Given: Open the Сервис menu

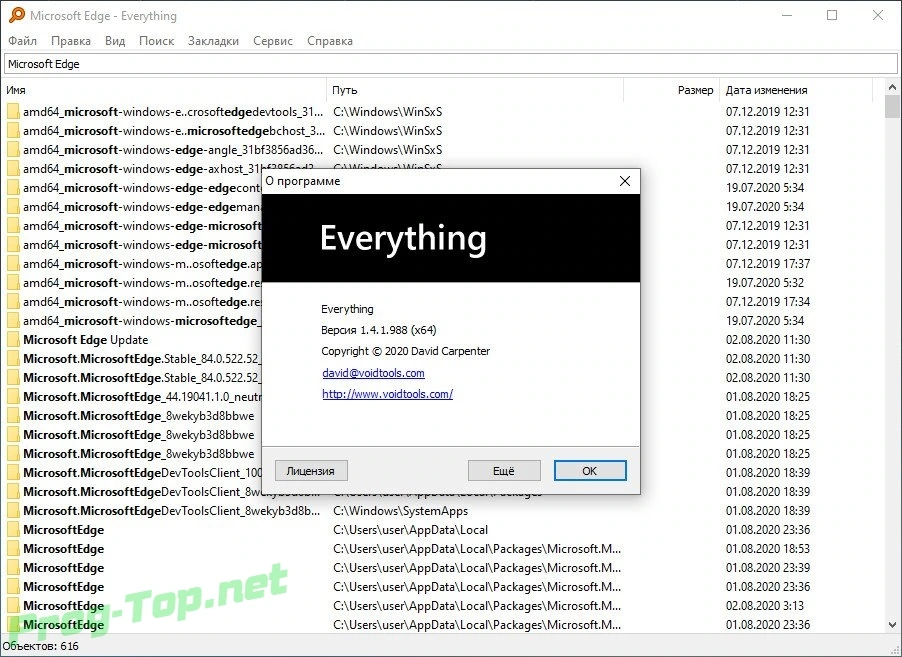Looking at the screenshot, I should tap(273, 41).
